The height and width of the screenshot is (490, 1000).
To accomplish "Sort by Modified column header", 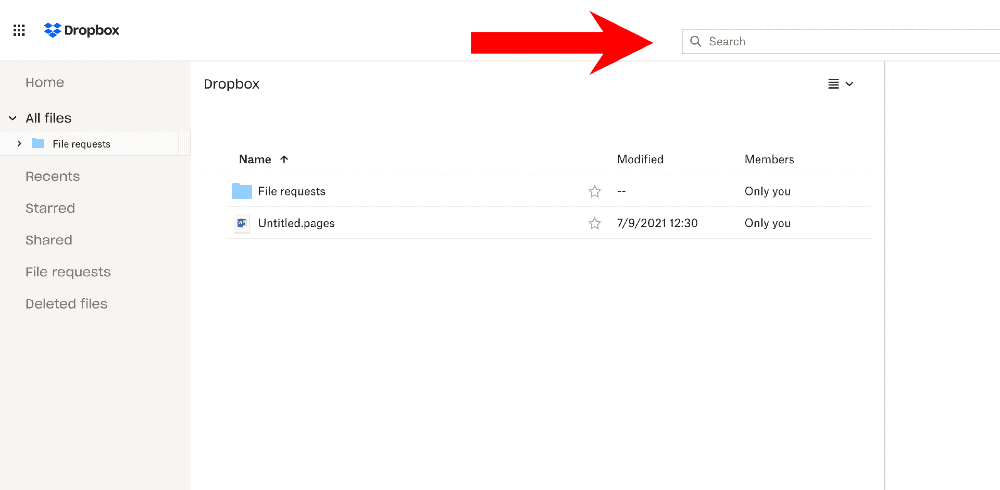I will [x=640, y=160].
